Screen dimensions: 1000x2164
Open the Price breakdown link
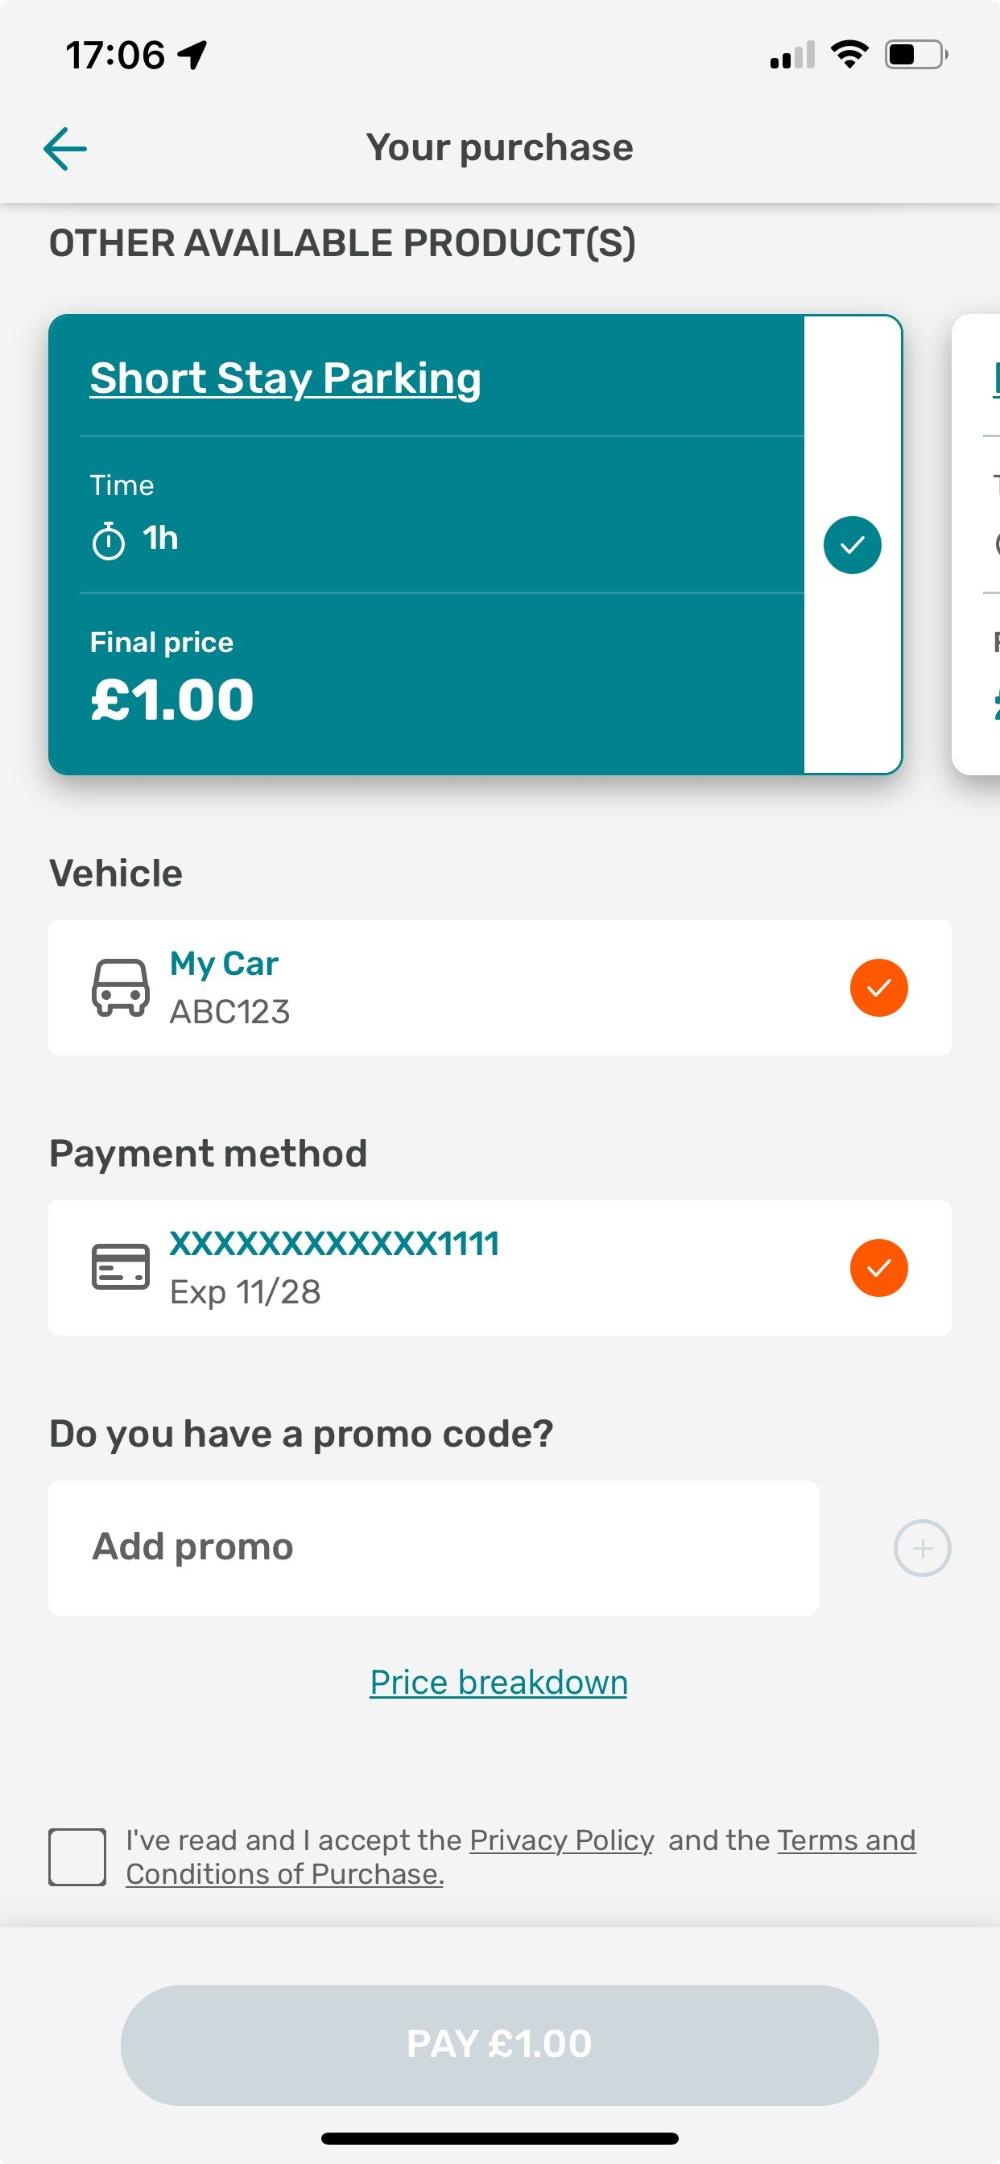(498, 1683)
